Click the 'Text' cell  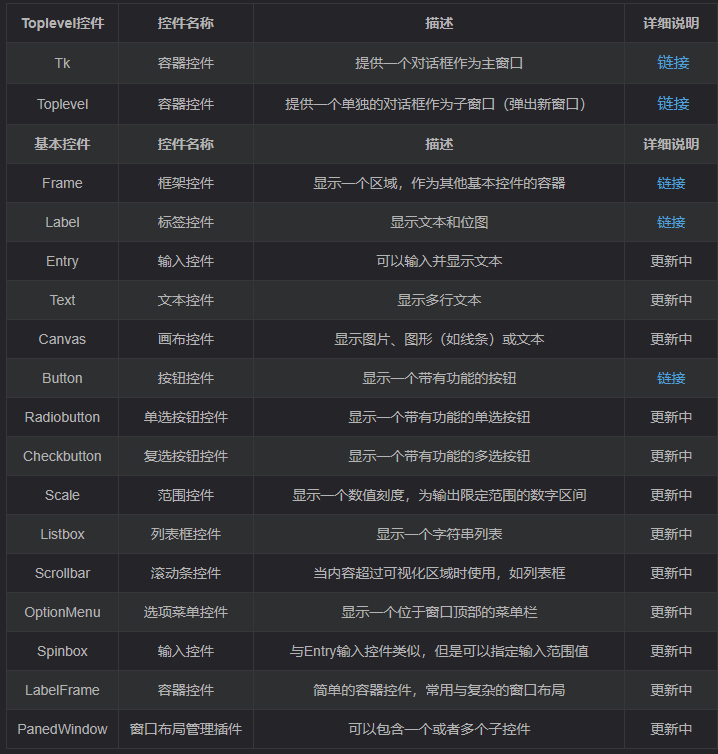coord(63,300)
